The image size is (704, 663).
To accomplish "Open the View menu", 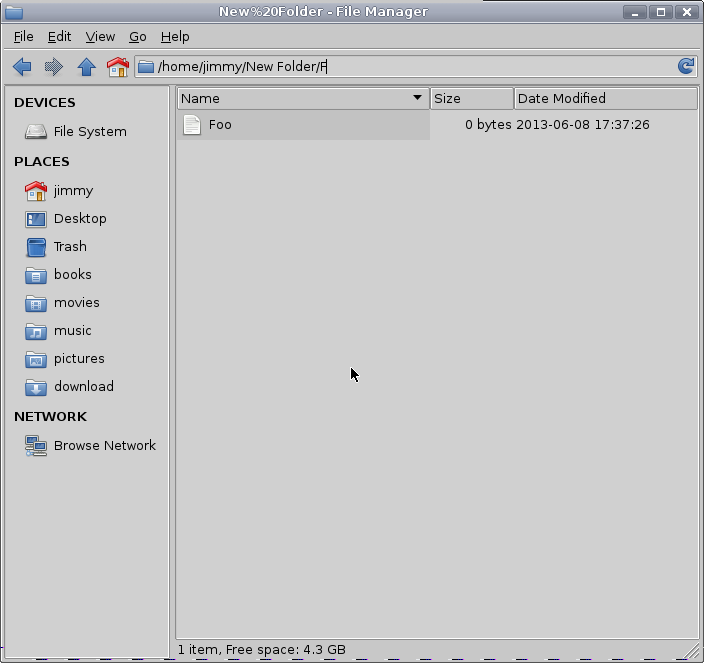I will (100, 36).
